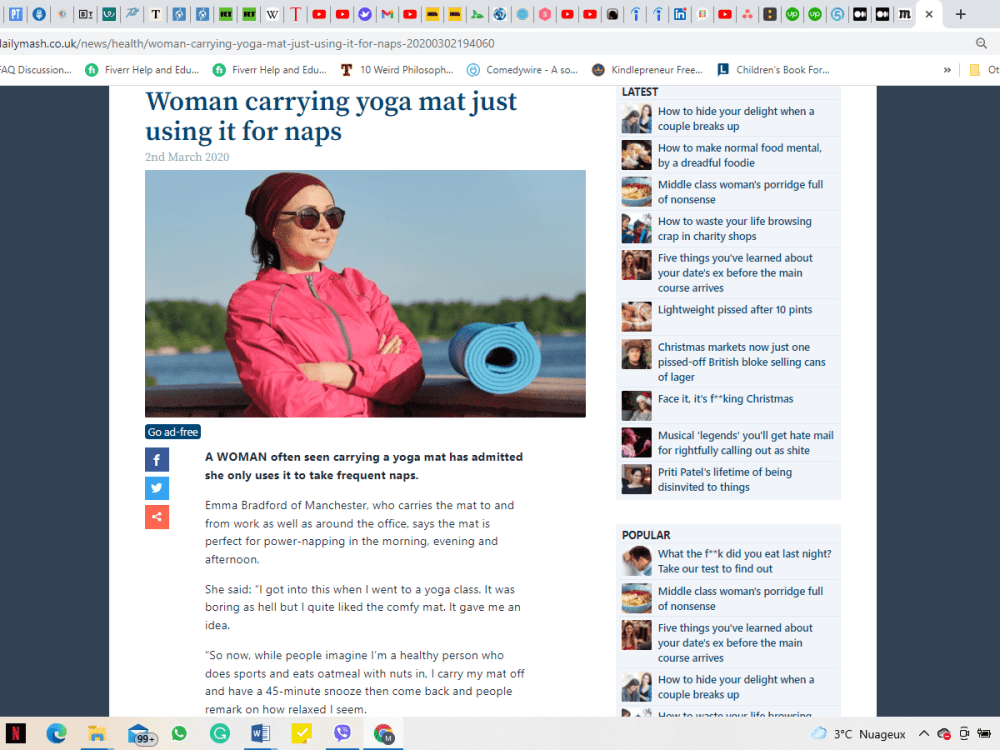Open Latest: Middle class woman's porridge article
The width and height of the screenshot is (1000, 750).
740,192
